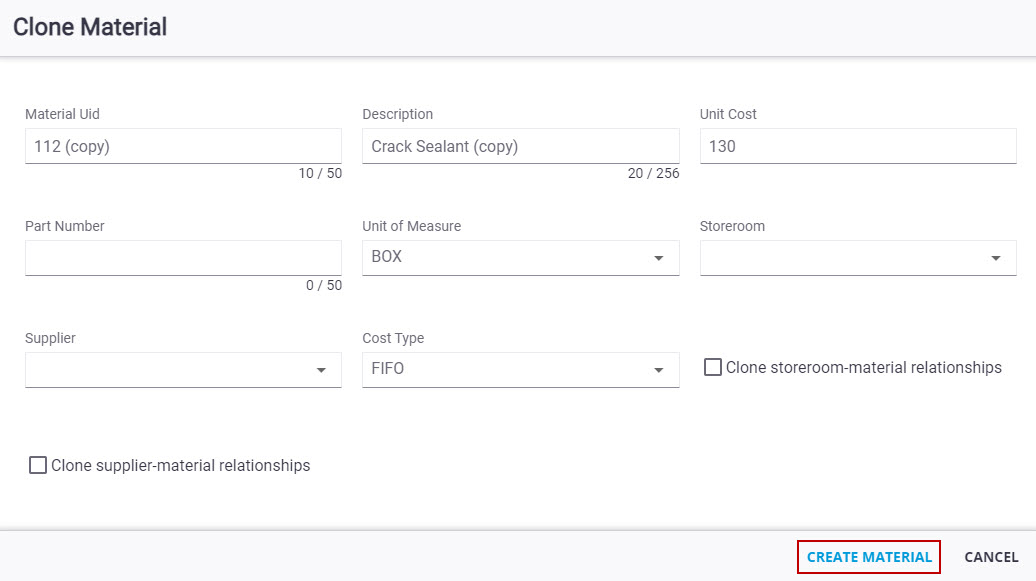Click the 'Clone storeroom-material relationships' label text
The height and width of the screenshot is (581, 1036).
pyautogui.click(x=863, y=368)
